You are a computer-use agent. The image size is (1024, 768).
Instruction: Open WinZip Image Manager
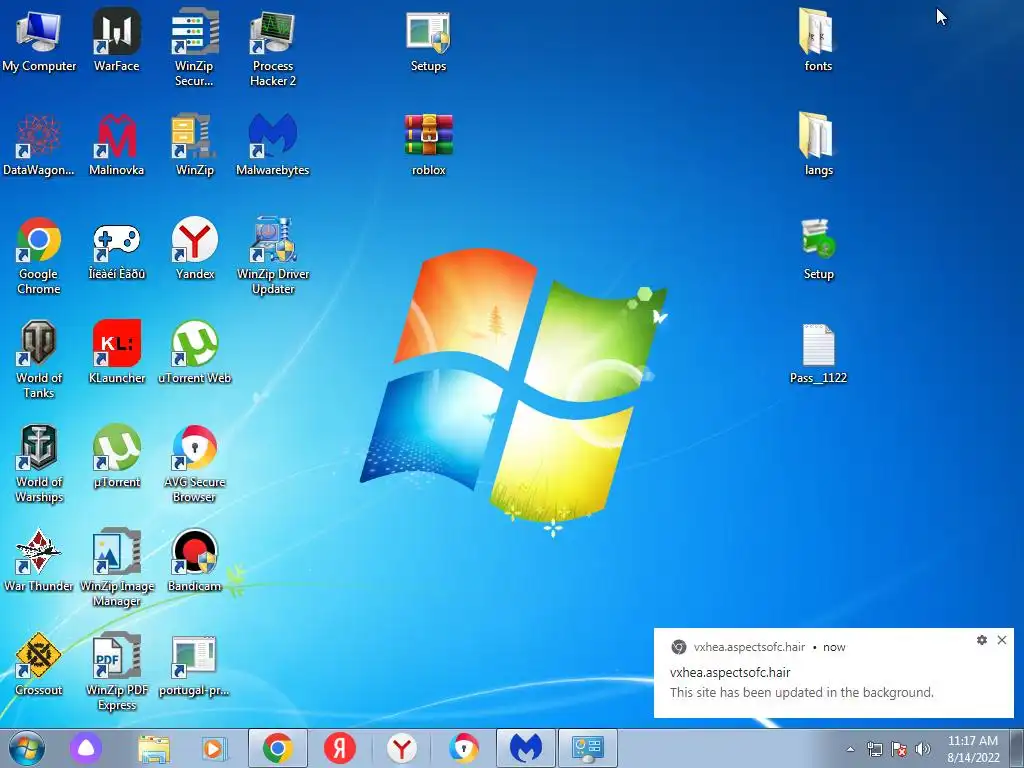tap(116, 567)
